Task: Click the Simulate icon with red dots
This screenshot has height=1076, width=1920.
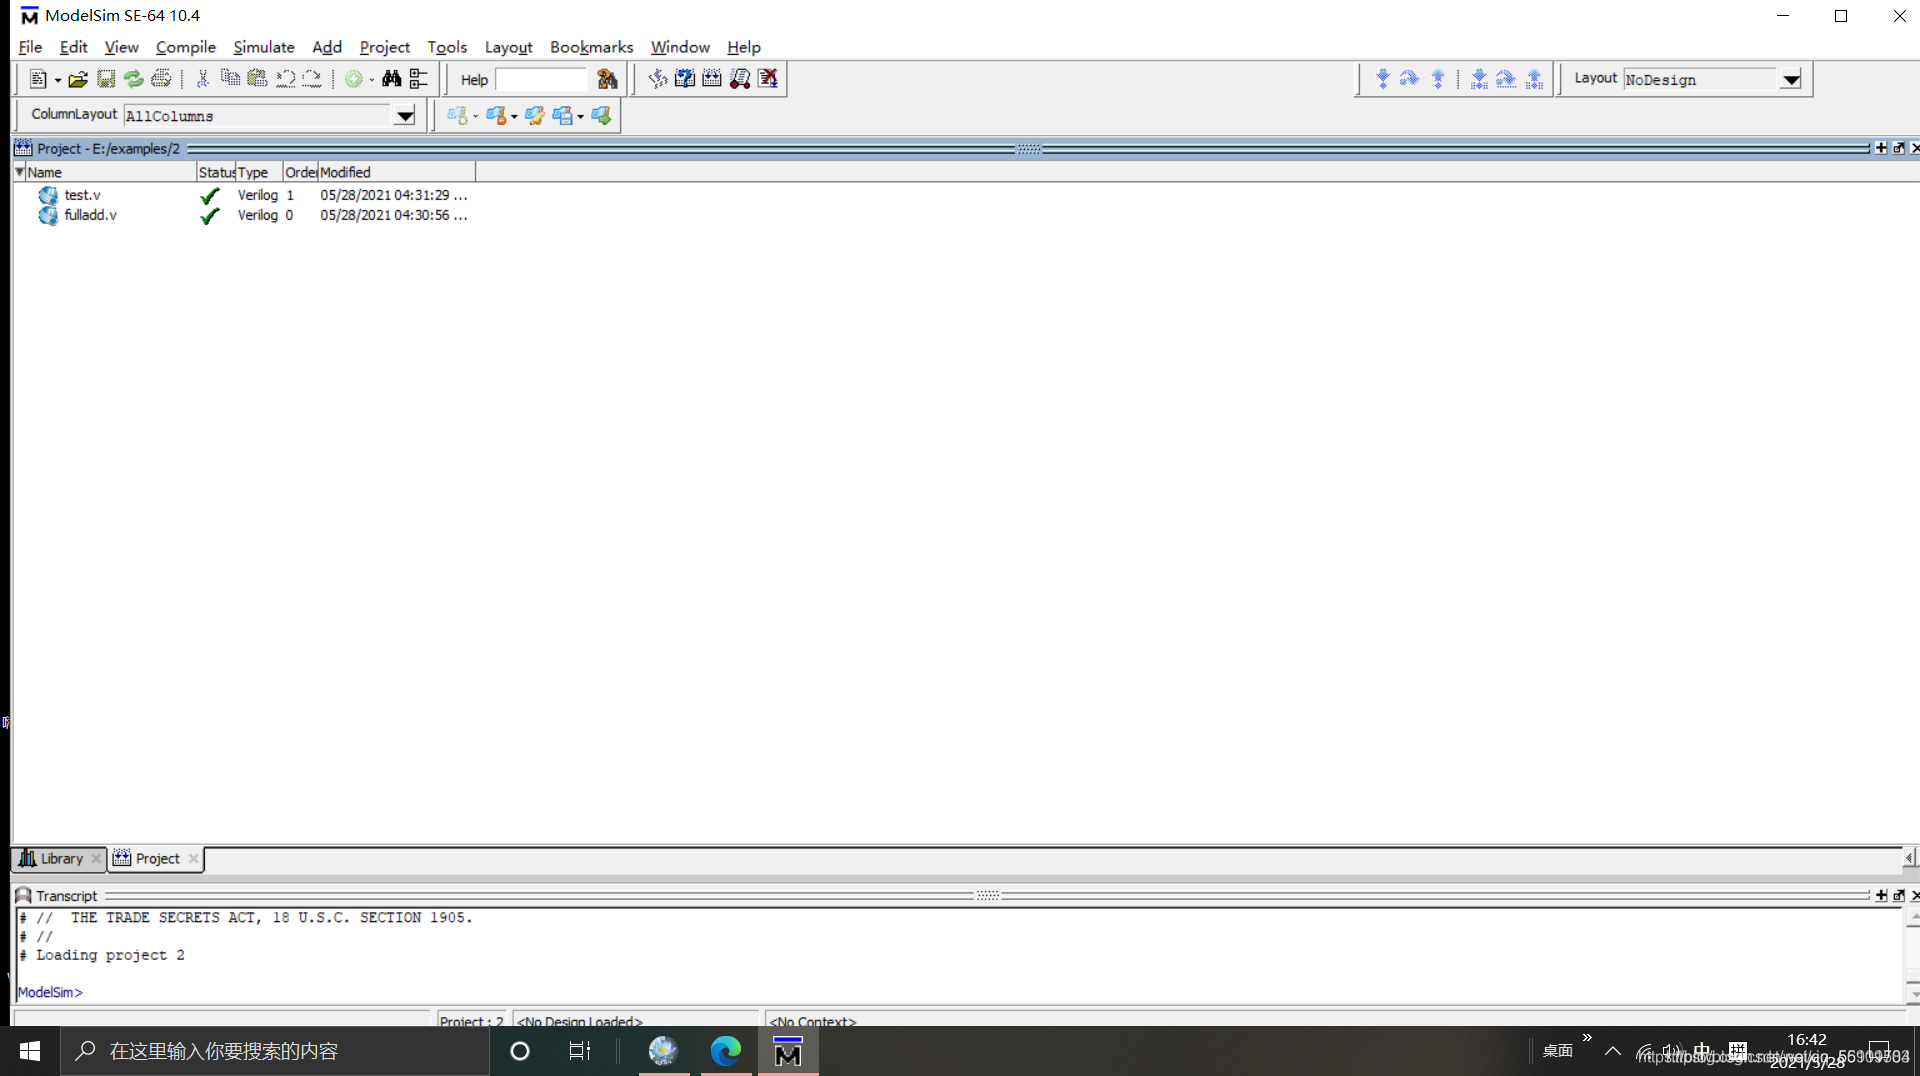Action: tap(740, 79)
